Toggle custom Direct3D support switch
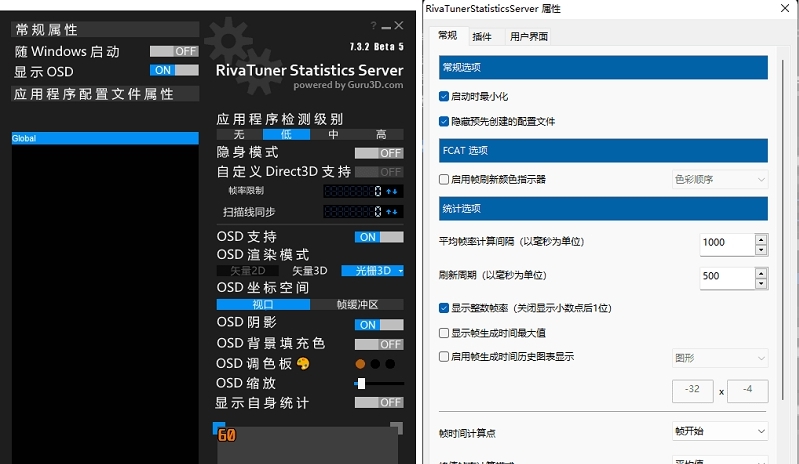This screenshot has width=799, height=464. click(379, 172)
